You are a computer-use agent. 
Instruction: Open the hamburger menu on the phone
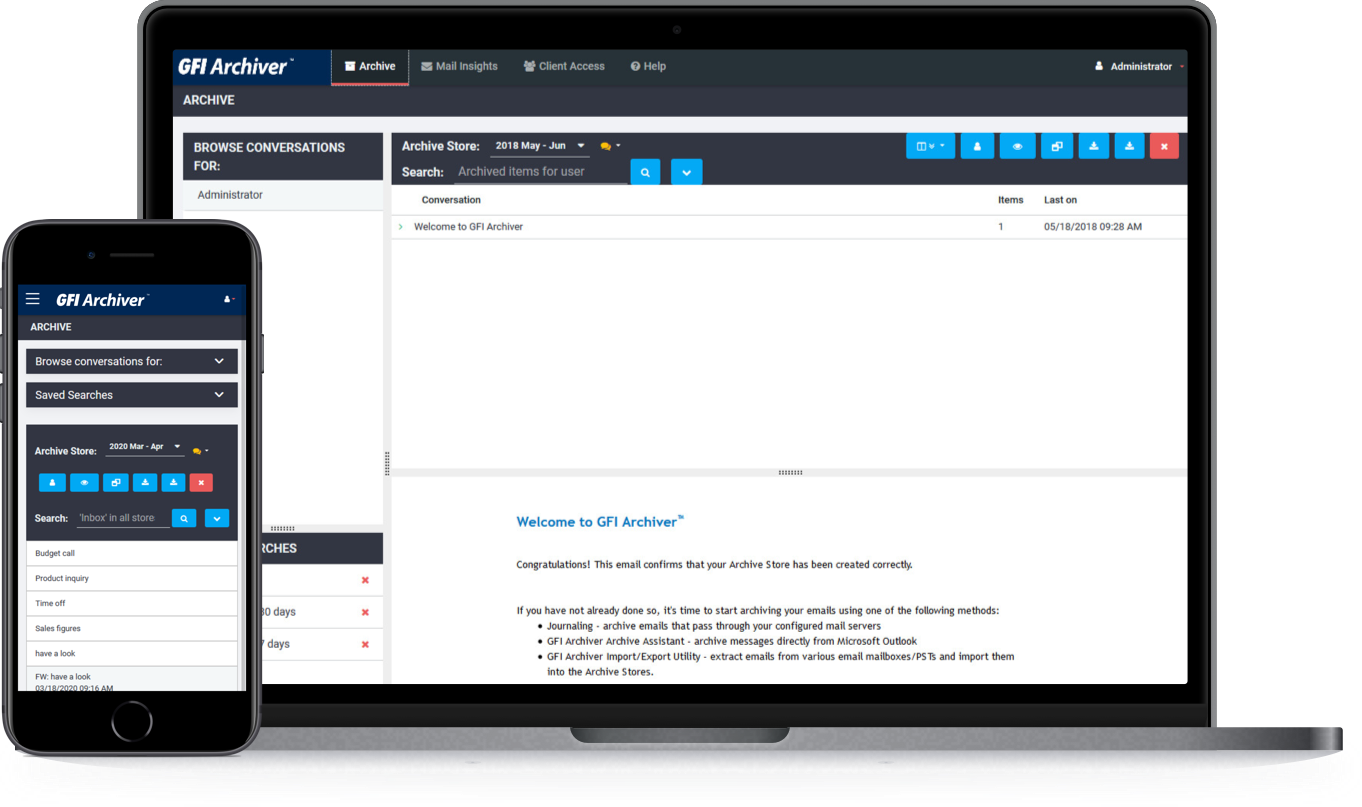(33, 299)
